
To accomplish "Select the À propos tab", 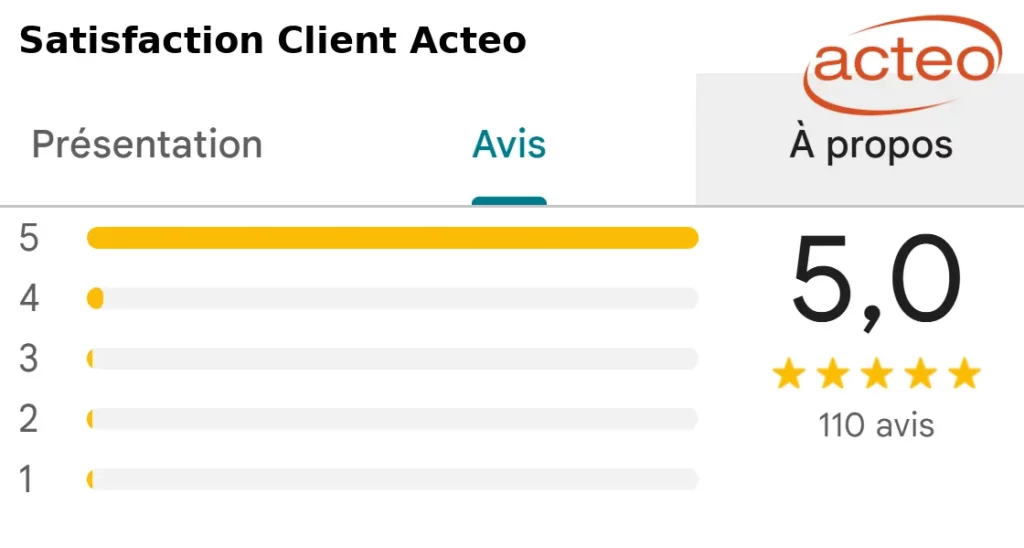I will coord(870,145).
